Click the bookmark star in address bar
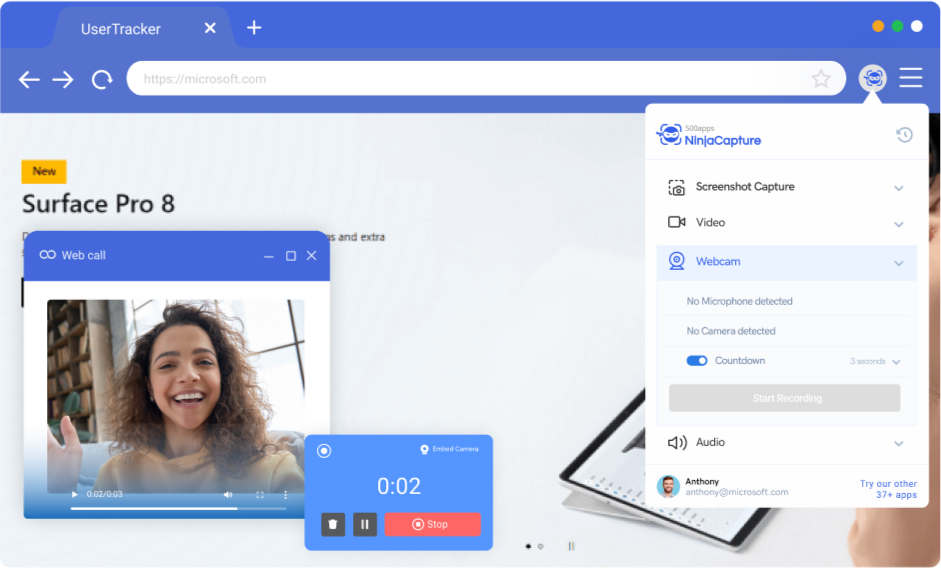The width and height of the screenshot is (941, 568). click(x=821, y=79)
